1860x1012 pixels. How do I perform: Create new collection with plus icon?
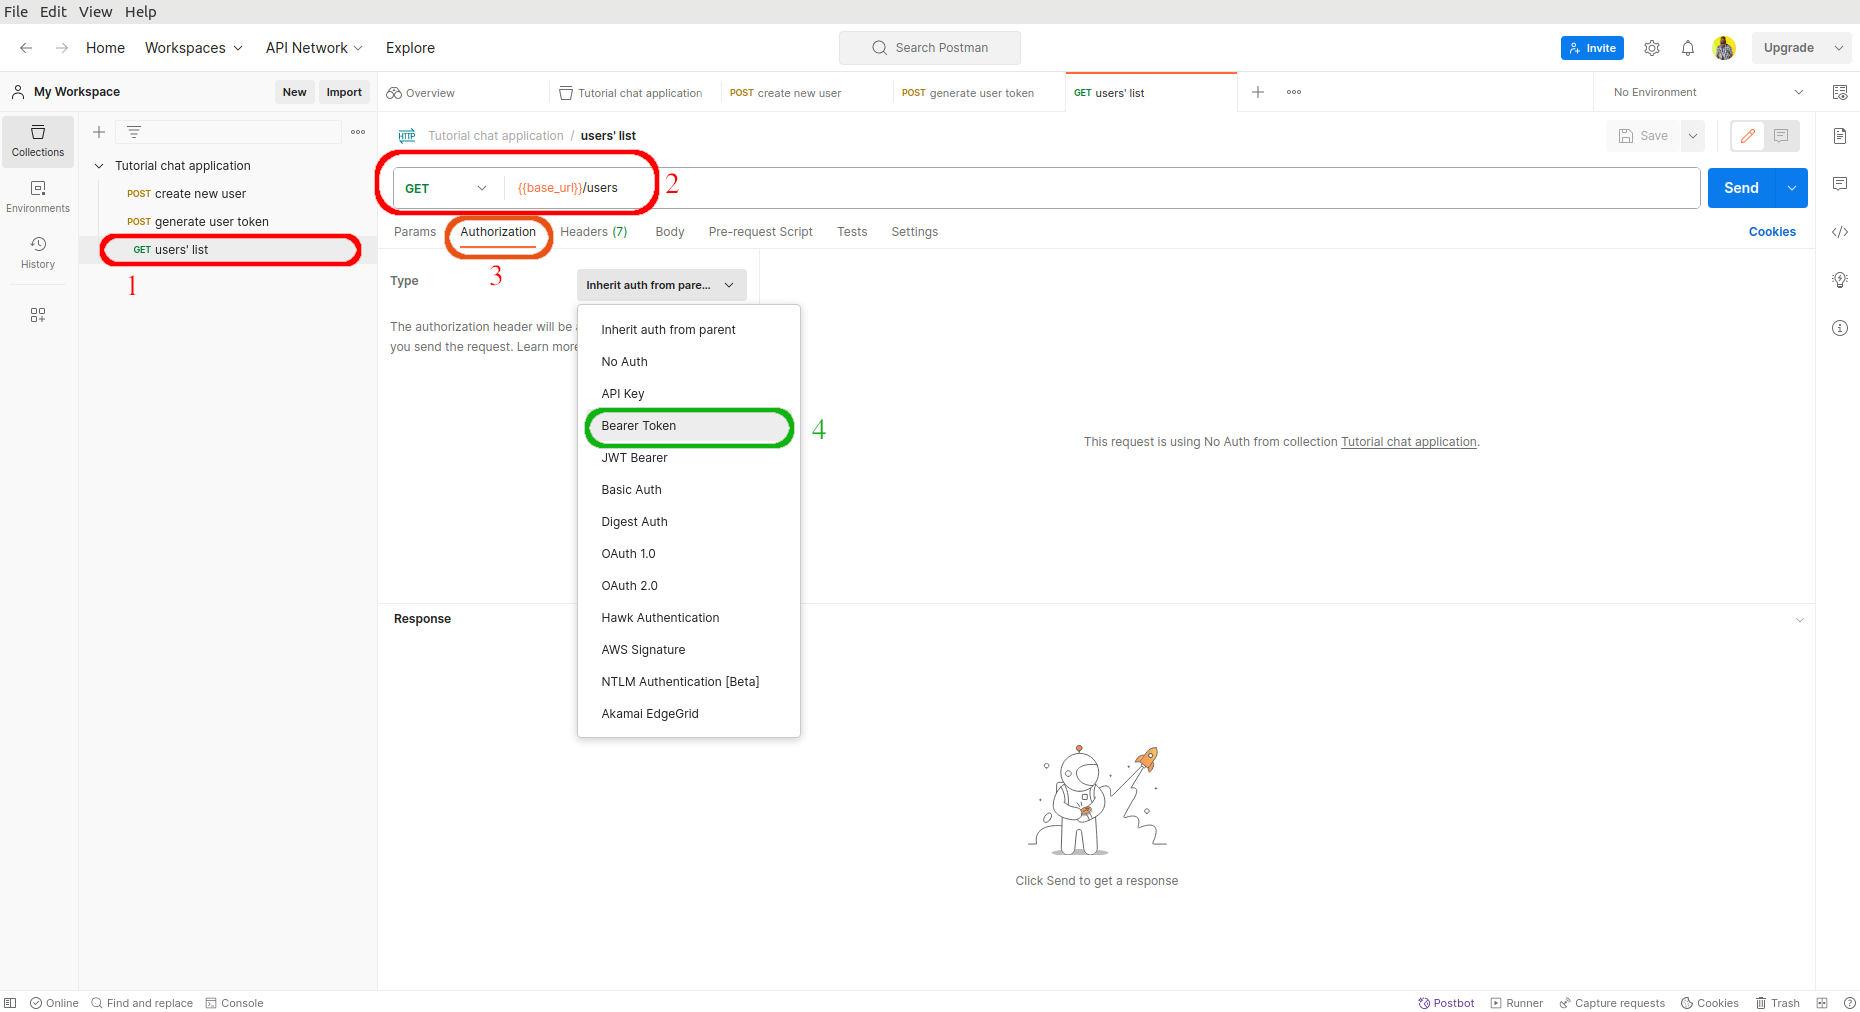coord(99,132)
